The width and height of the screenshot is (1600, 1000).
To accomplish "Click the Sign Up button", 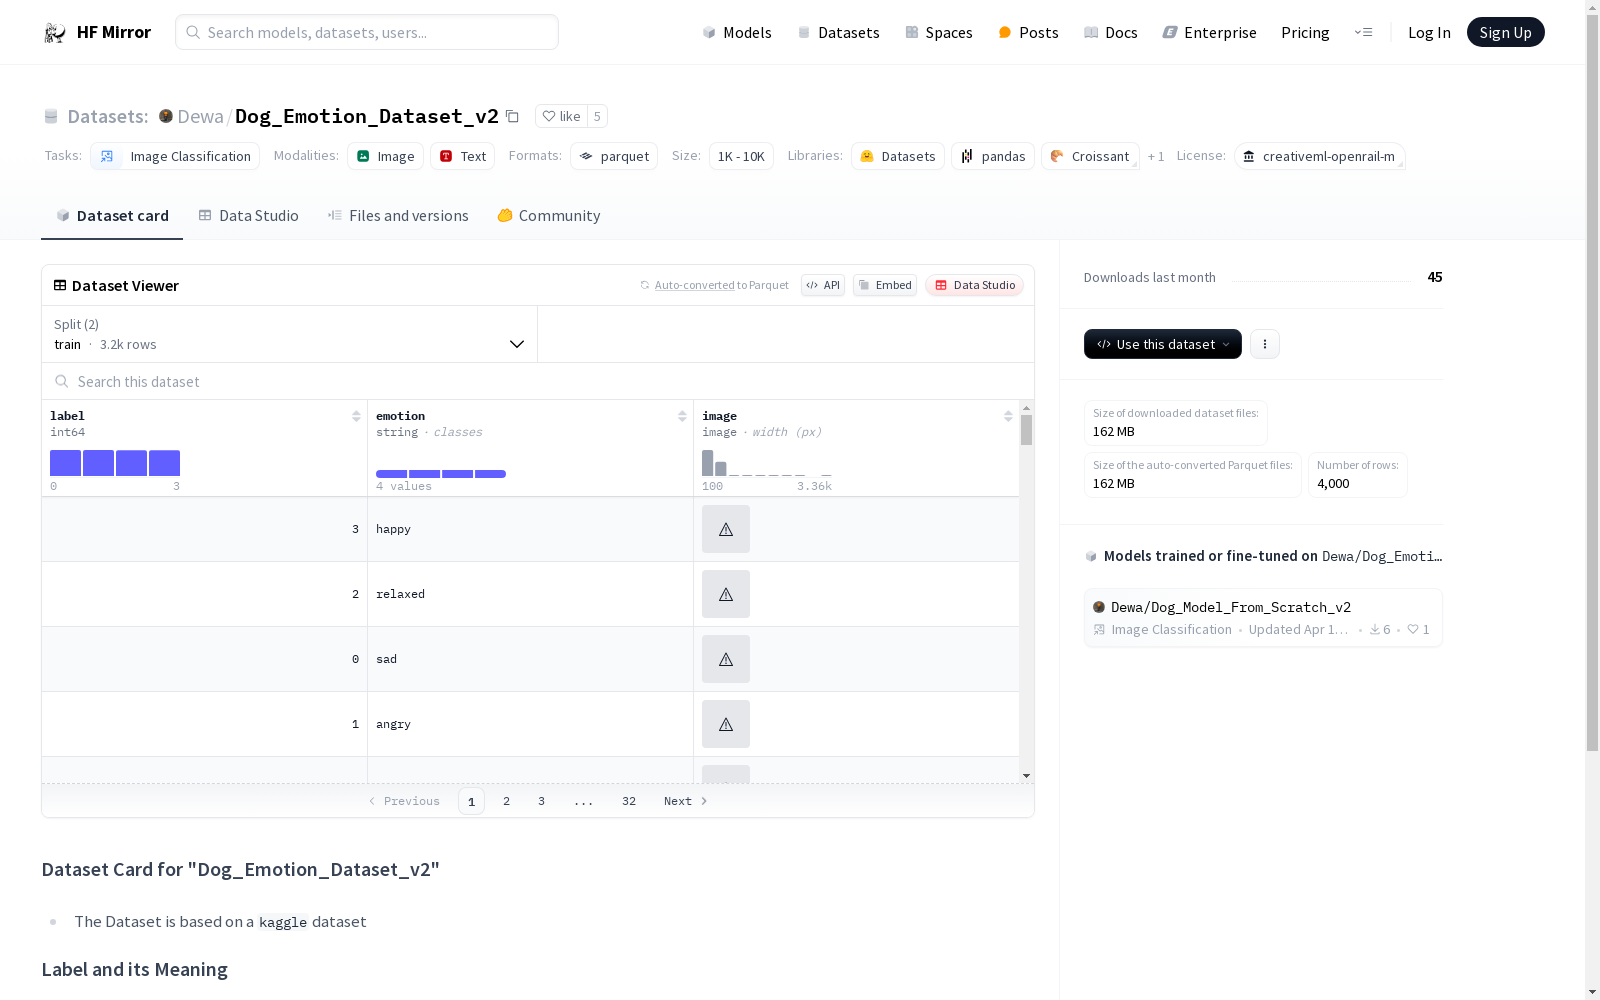I will click(x=1505, y=32).
